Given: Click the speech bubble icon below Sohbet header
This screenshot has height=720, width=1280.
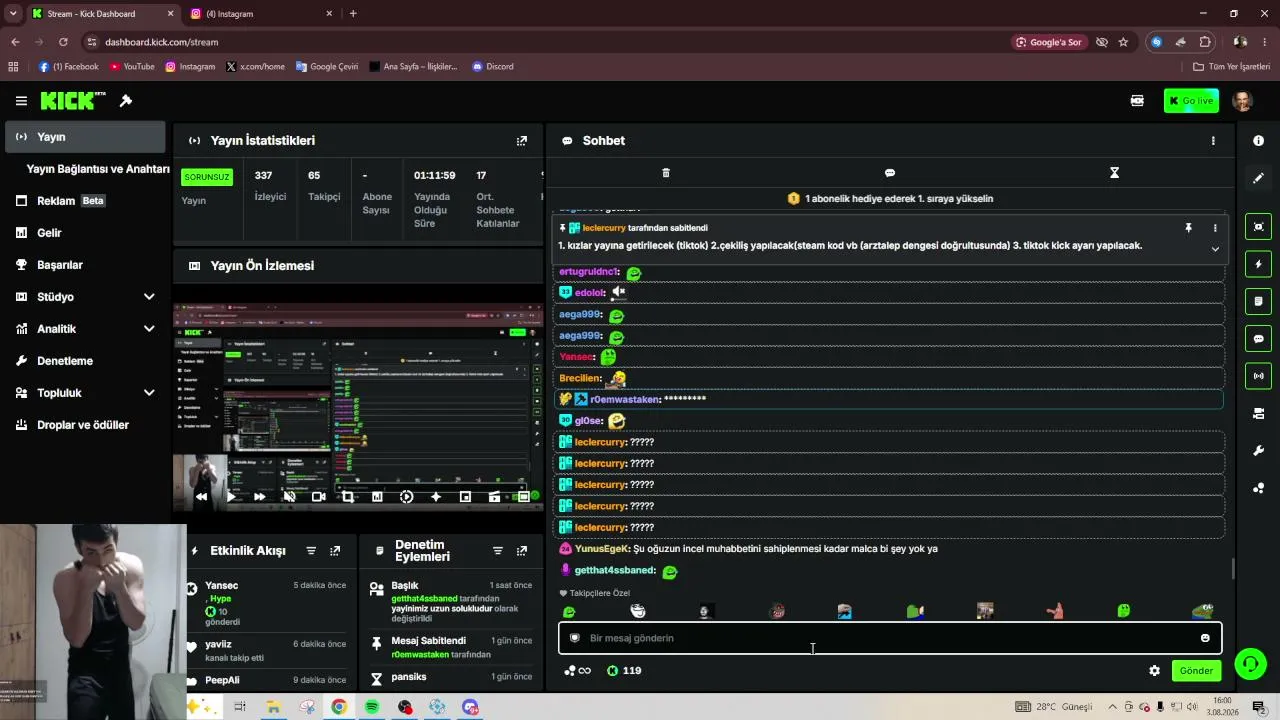Looking at the screenshot, I should tap(890, 173).
